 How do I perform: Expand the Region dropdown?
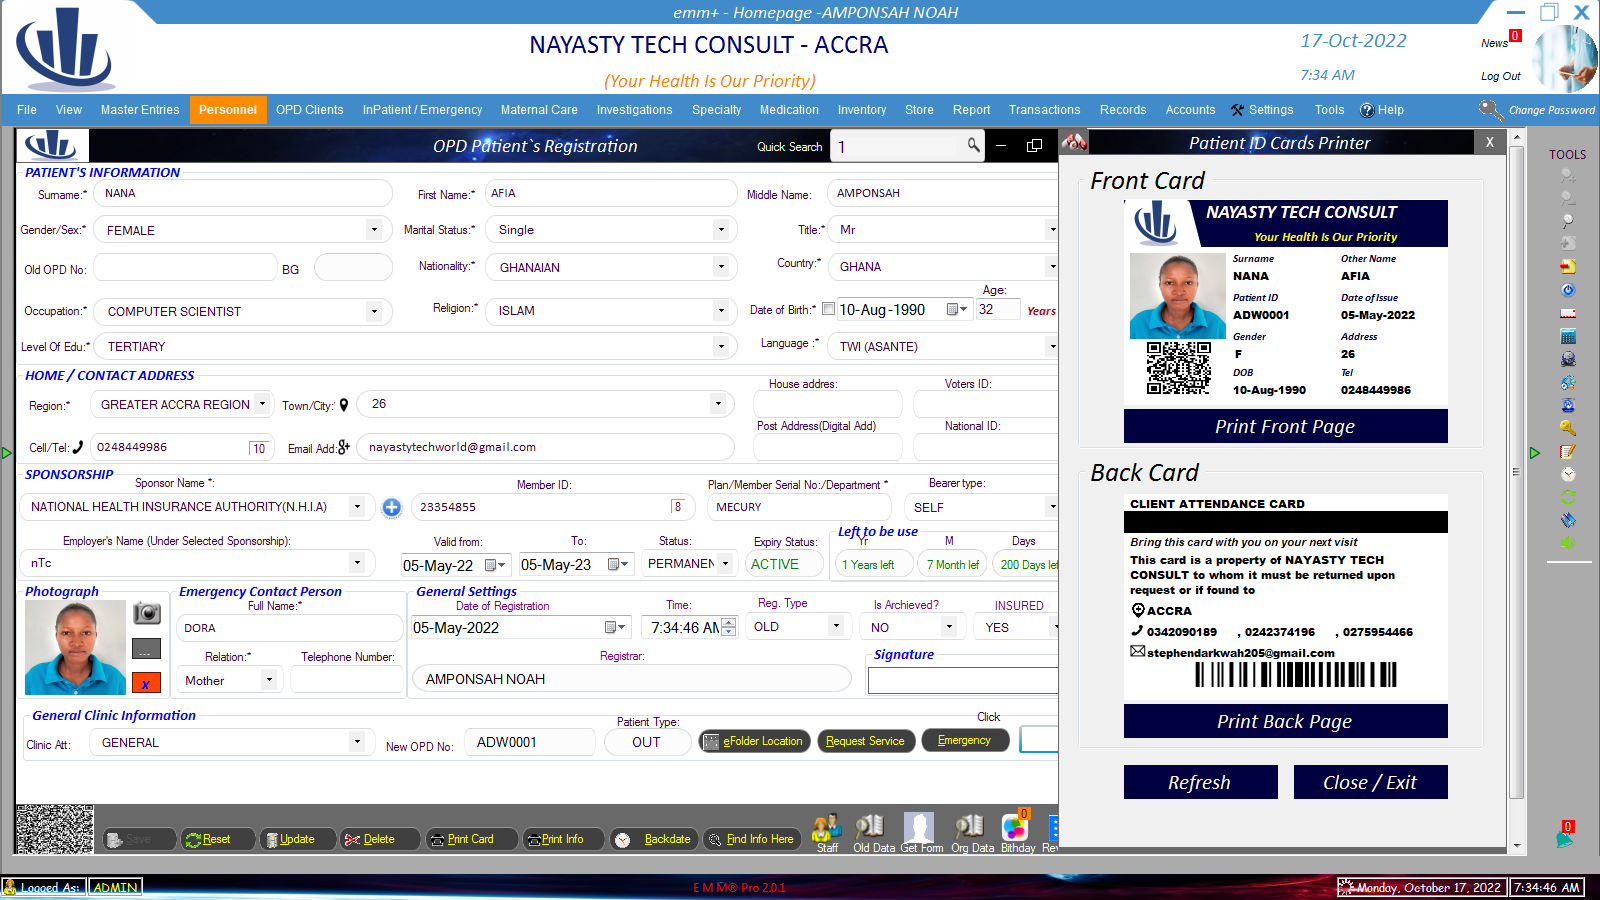262,404
